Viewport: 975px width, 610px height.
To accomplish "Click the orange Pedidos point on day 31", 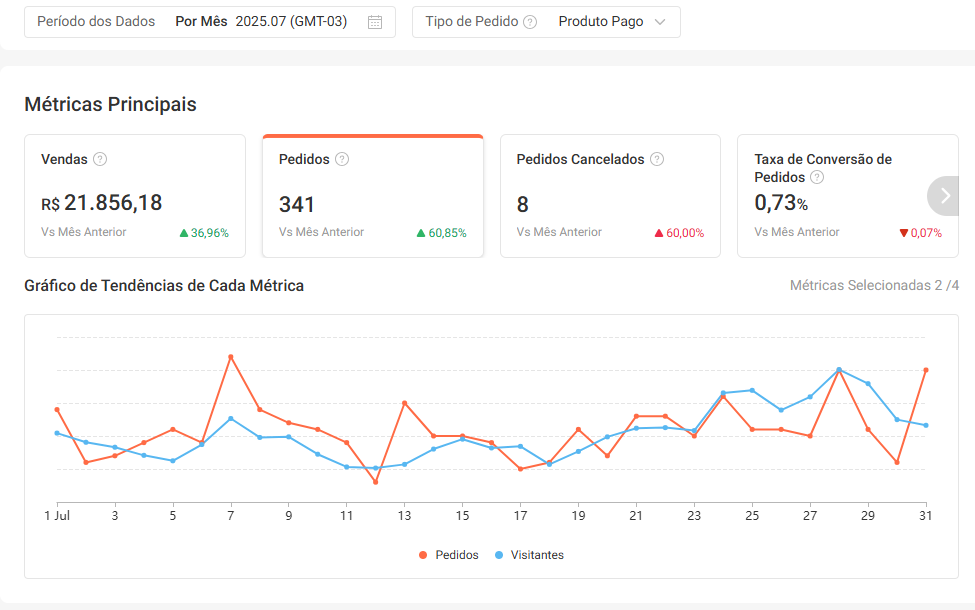I will 926,370.
